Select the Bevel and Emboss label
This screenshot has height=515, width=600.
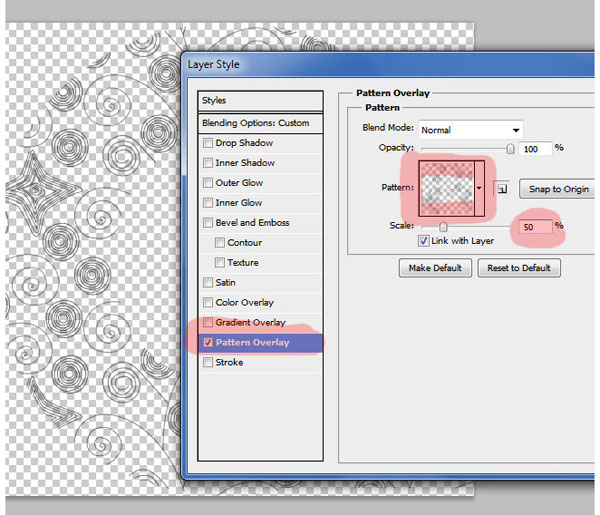pos(252,223)
